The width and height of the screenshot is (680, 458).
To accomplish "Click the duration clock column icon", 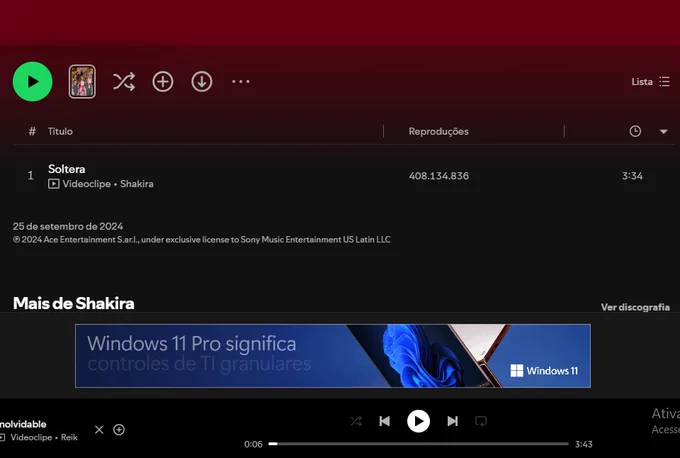I will (x=635, y=131).
